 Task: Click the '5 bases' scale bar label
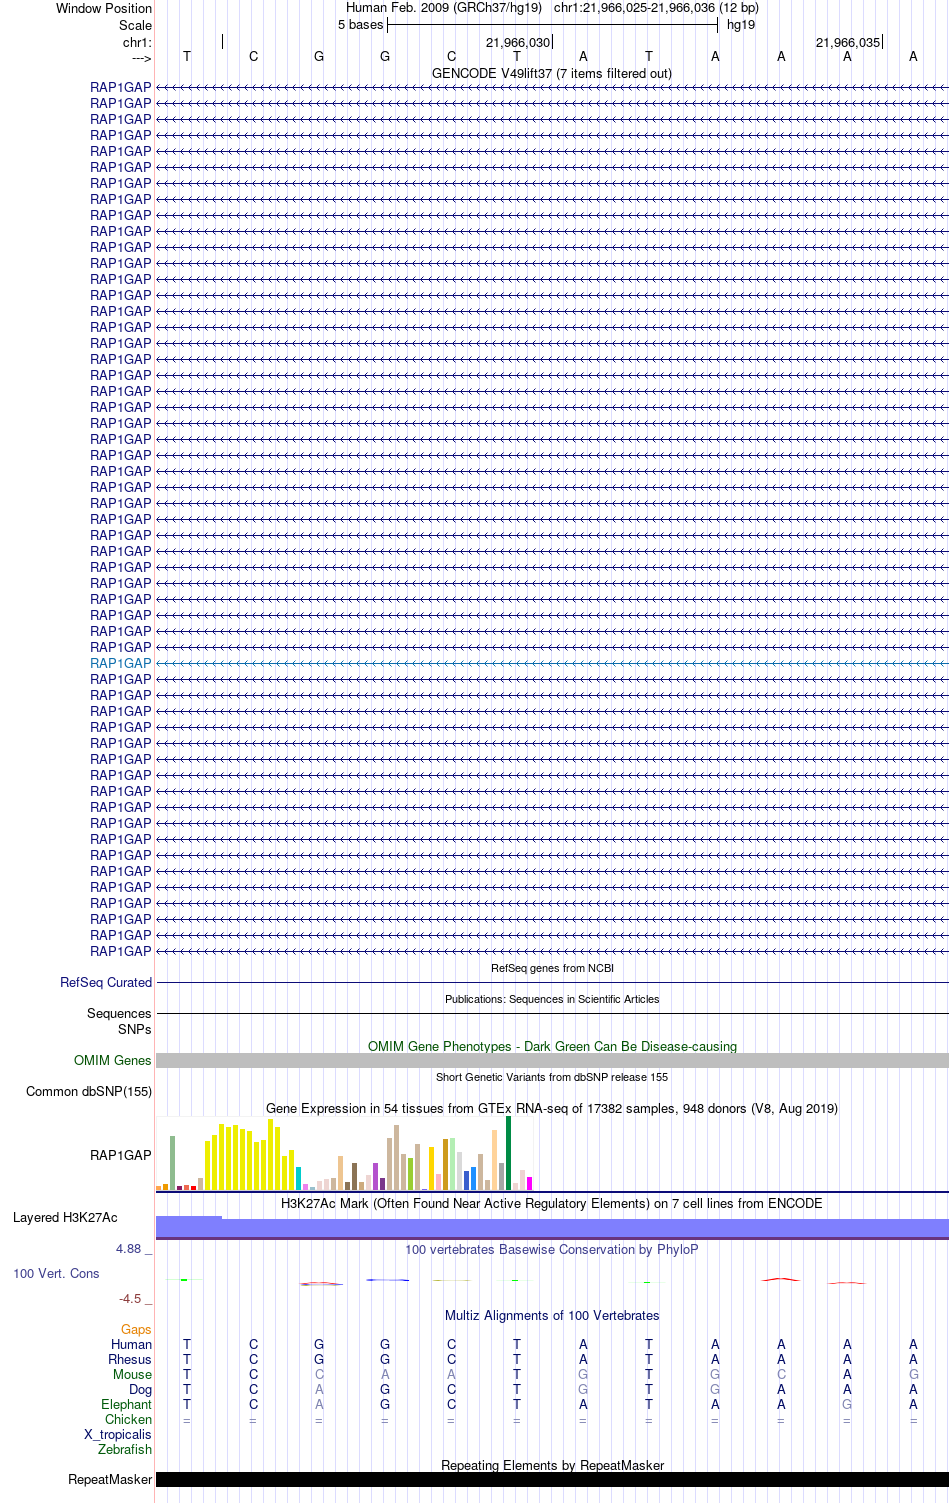[360, 25]
